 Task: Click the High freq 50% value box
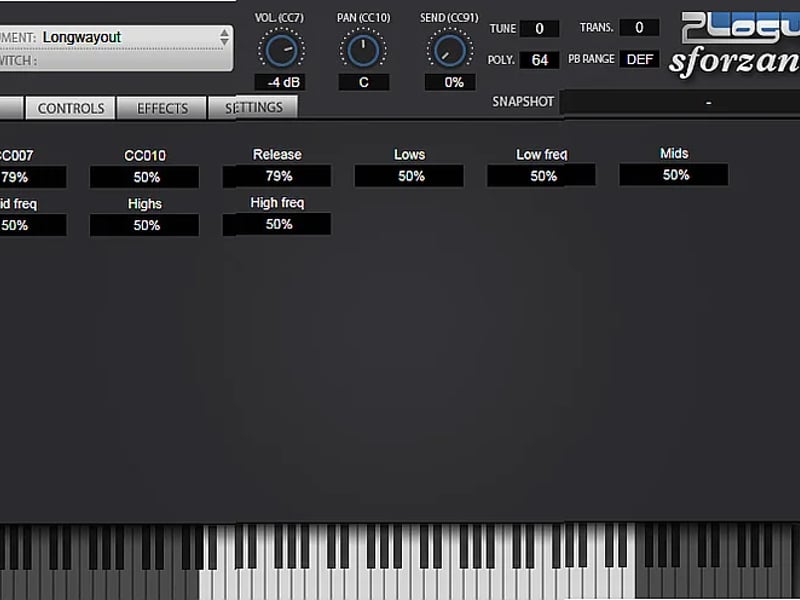click(276, 224)
